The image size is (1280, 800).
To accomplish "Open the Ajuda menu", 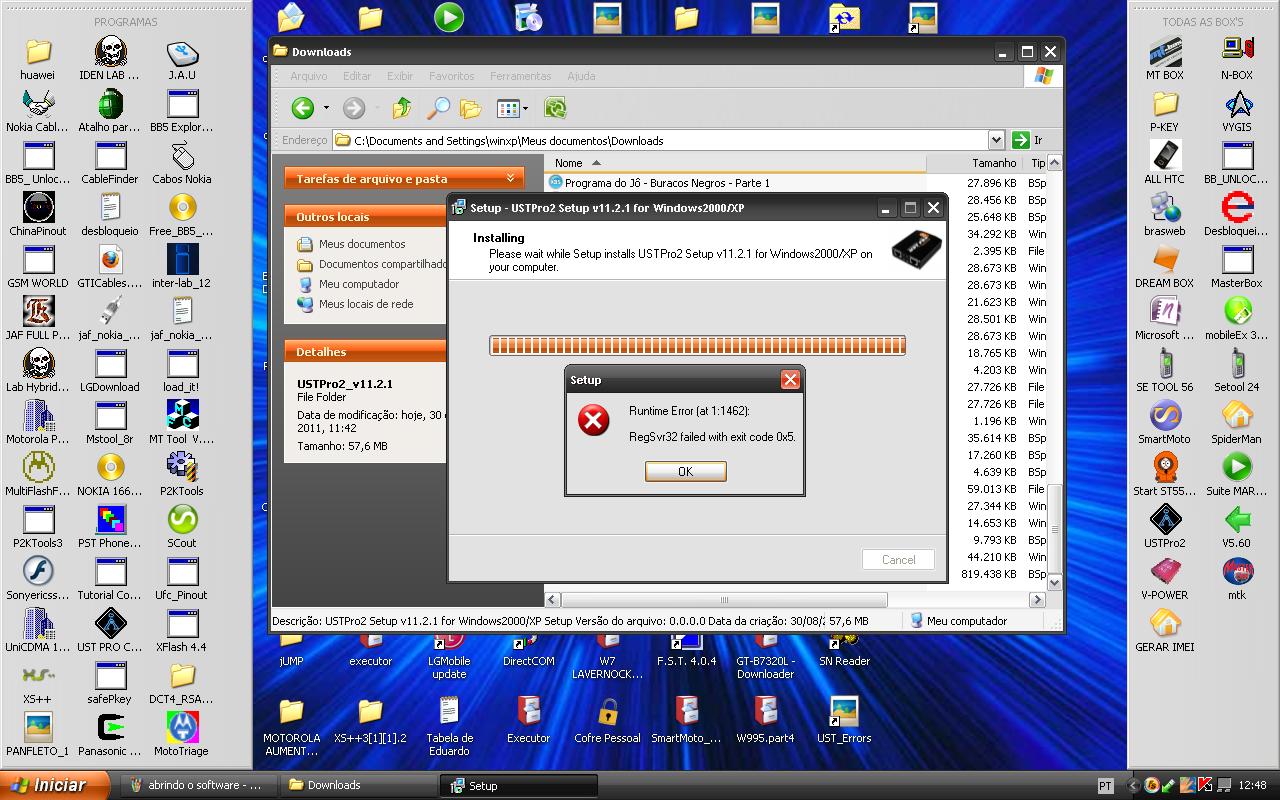I will coord(581,76).
